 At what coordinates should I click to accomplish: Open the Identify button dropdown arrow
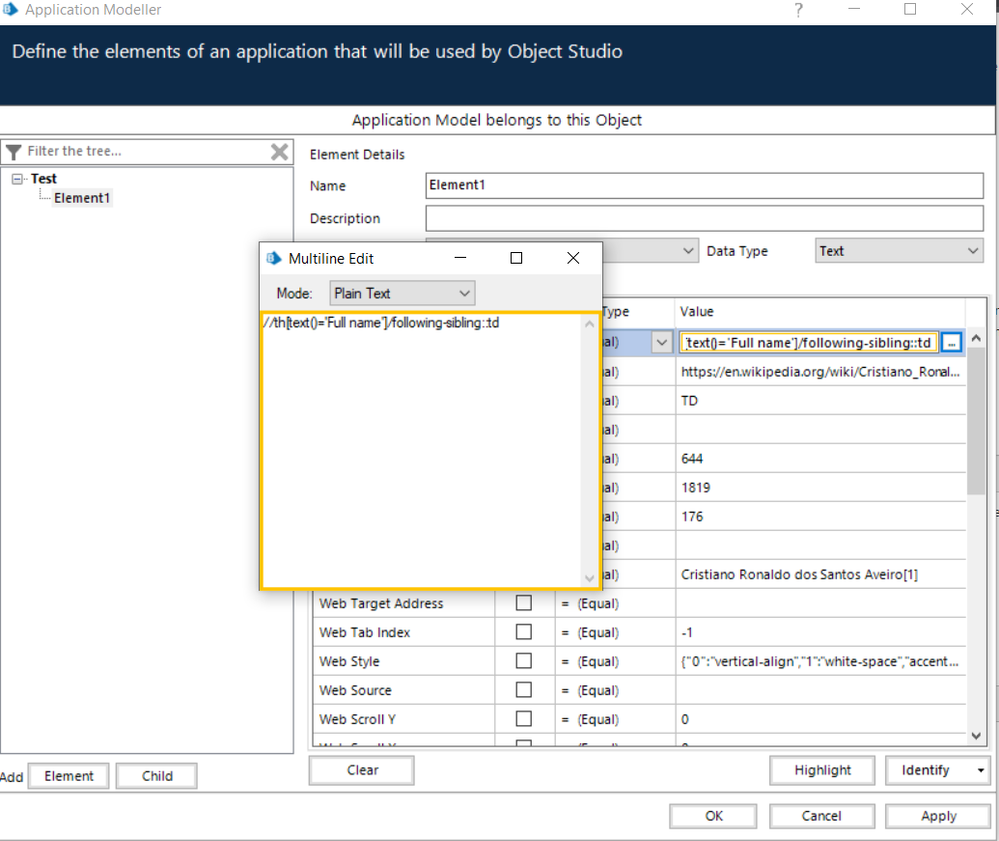(x=980, y=771)
